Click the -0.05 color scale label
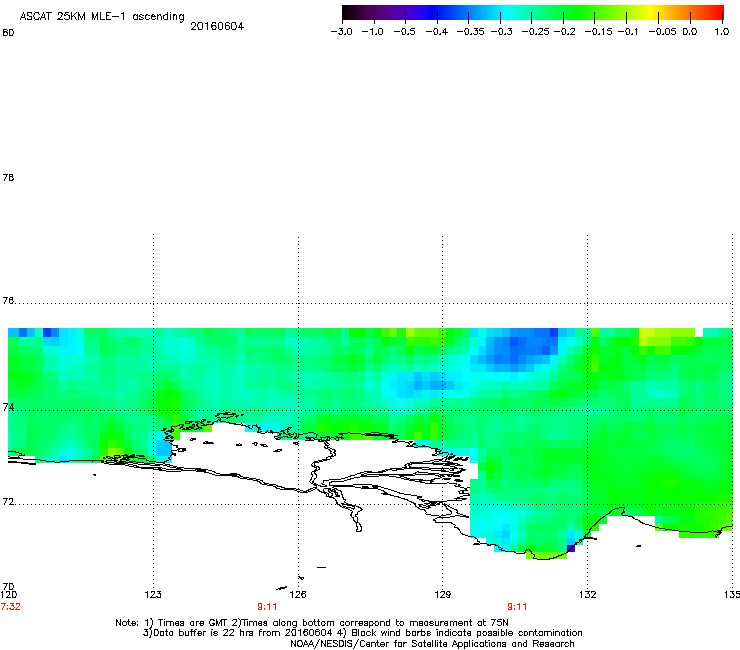Viewport: 740px width, 650px height. click(x=662, y=32)
